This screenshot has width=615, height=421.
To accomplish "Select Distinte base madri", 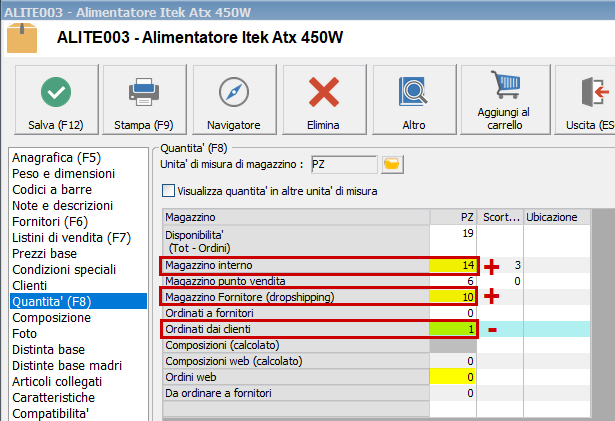I will pos(67,366).
